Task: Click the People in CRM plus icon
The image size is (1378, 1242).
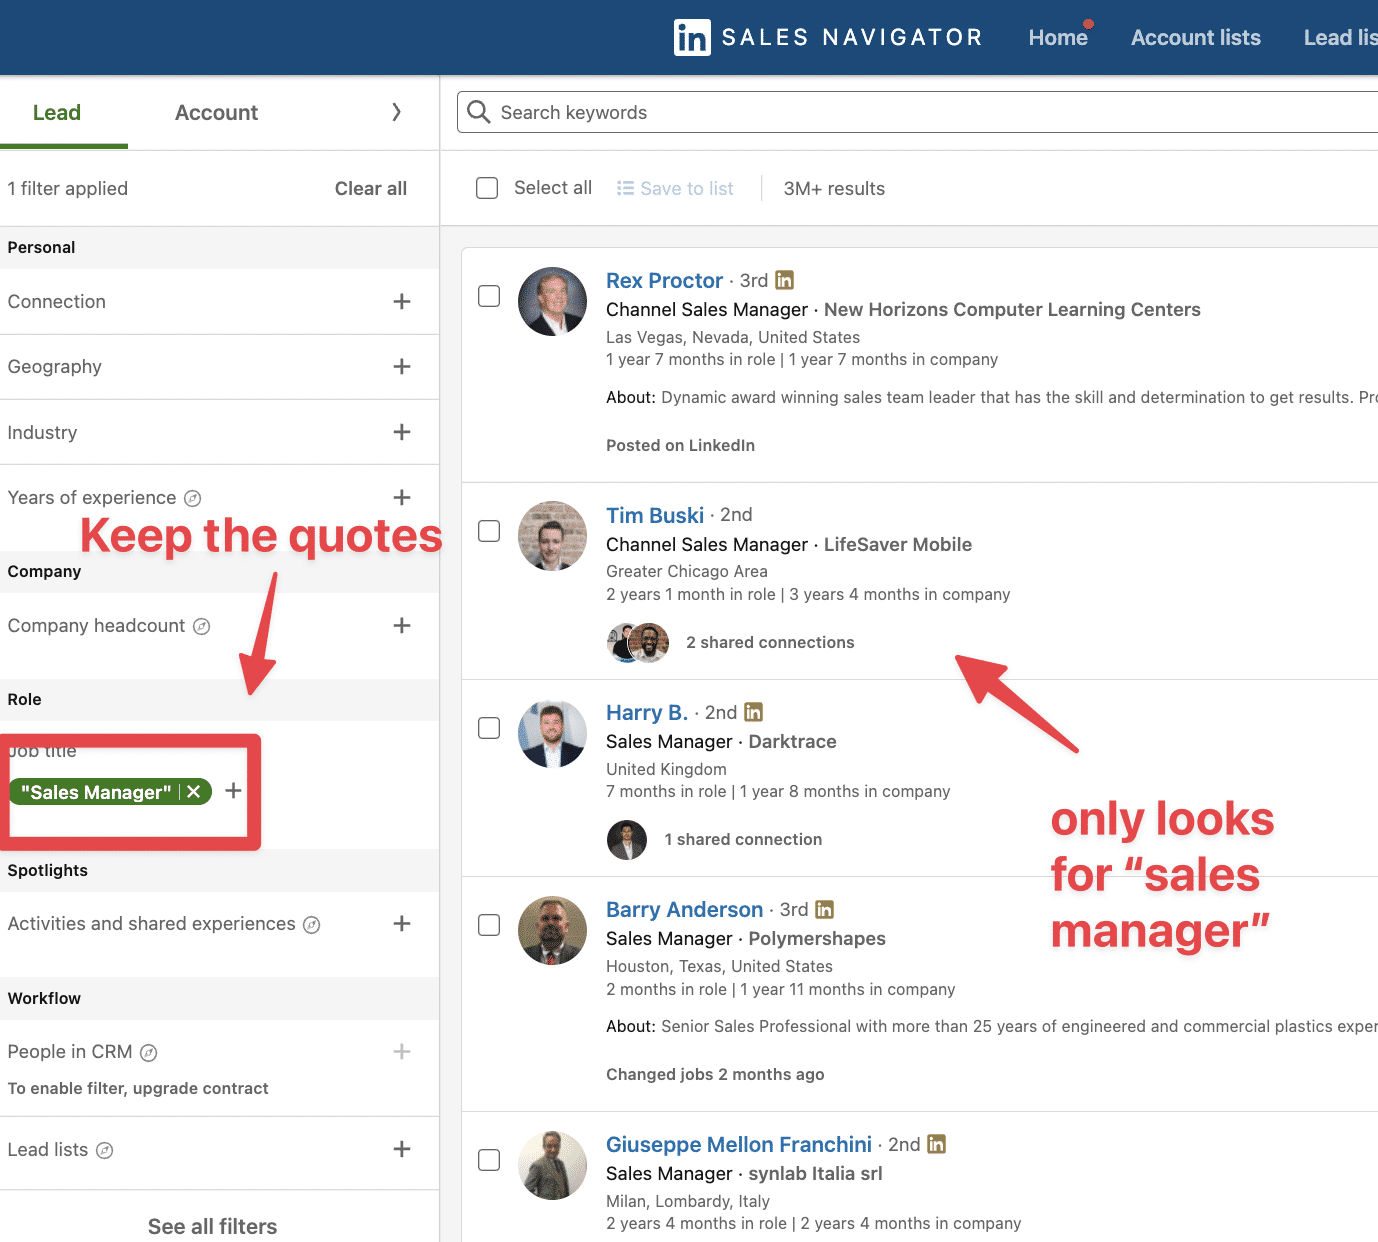Action: pyautogui.click(x=402, y=1051)
